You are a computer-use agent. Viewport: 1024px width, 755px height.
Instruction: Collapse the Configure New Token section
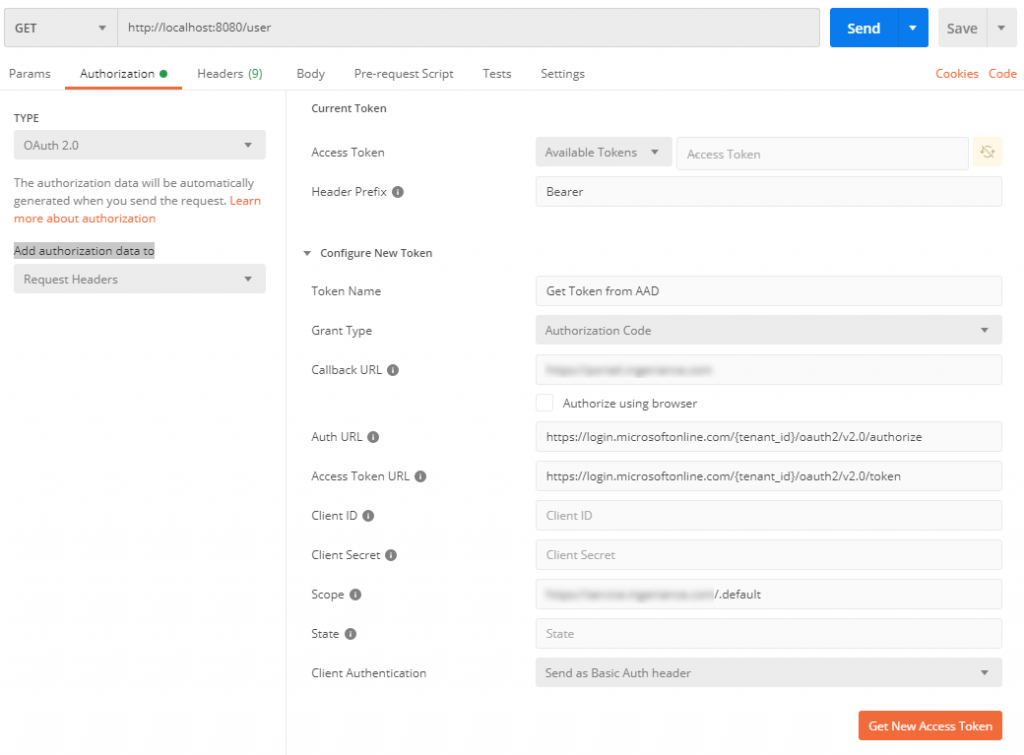pos(308,253)
